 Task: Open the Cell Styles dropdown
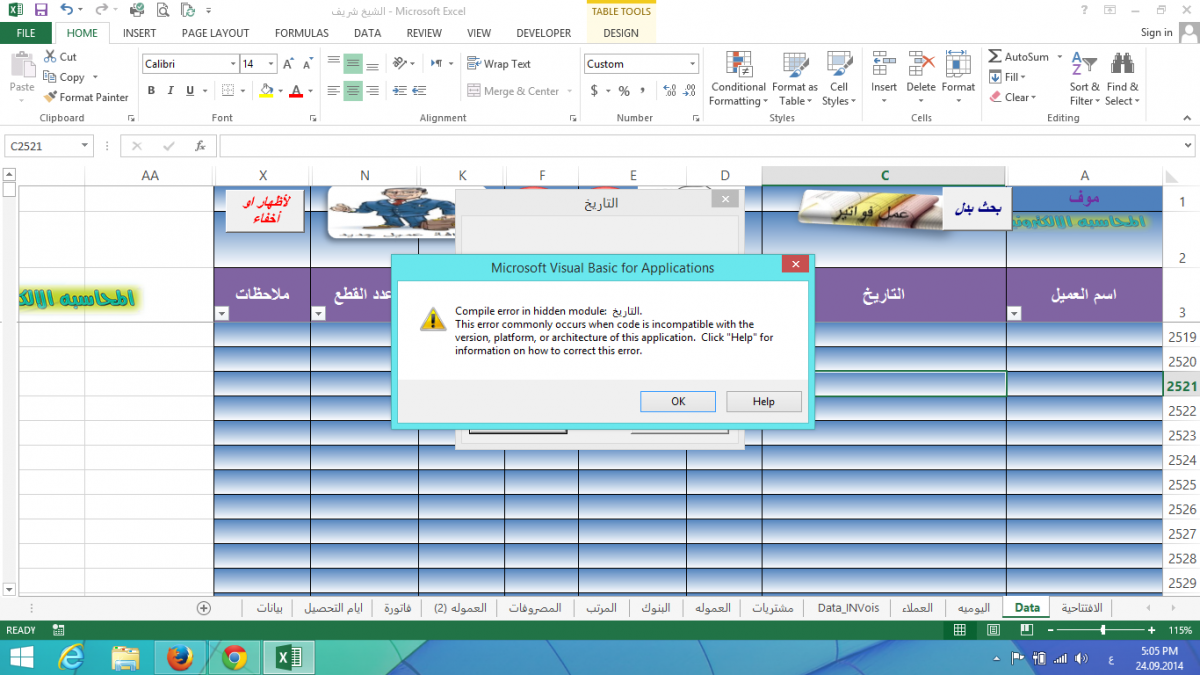click(839, 79)
